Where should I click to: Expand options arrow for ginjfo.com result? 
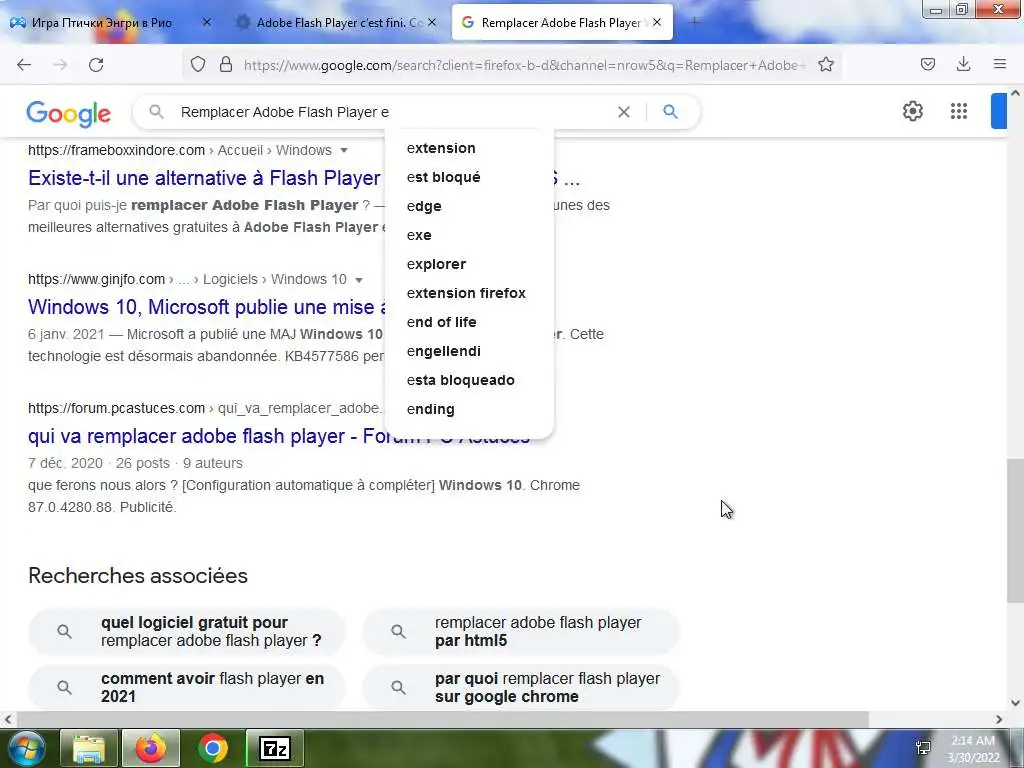click(359, 280)
